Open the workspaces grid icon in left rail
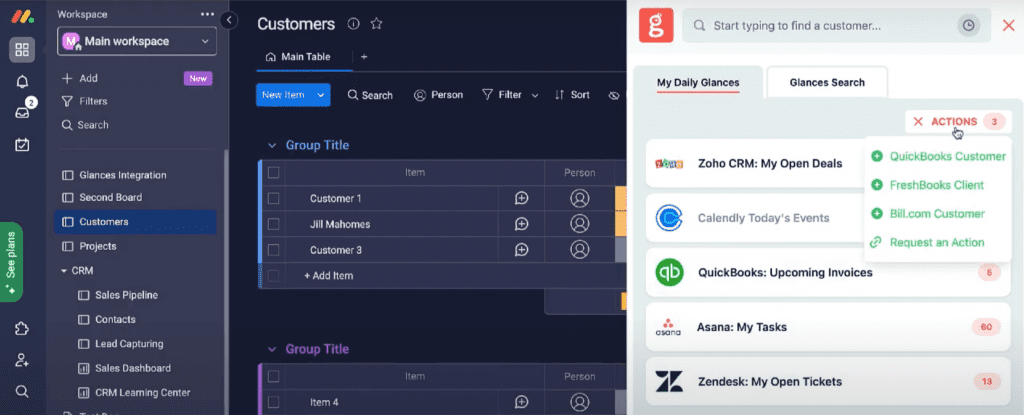 pyautogui.click(x=22, y=50)
